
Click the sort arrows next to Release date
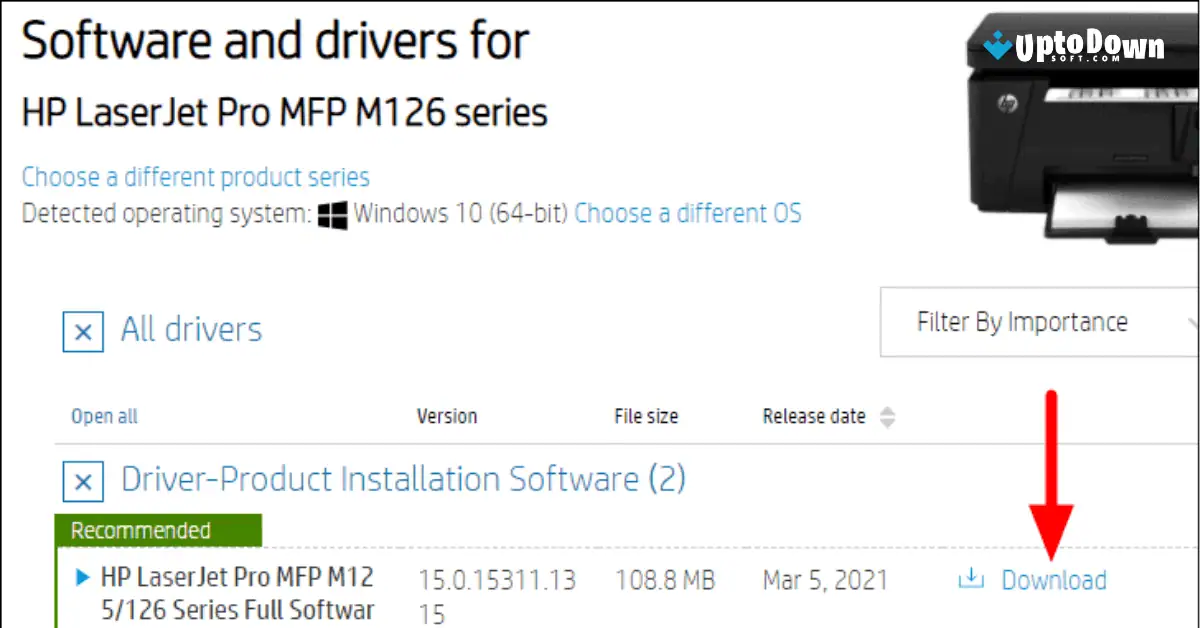click(x=888, y=417)
